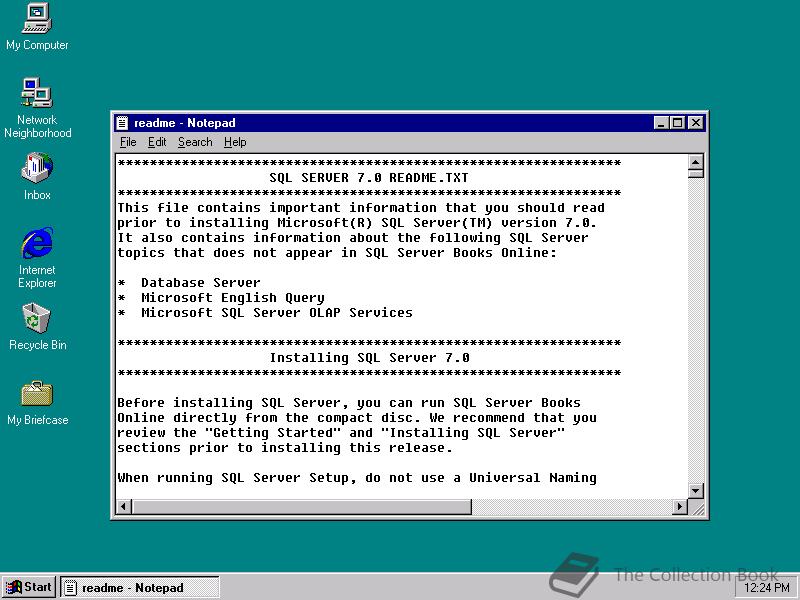800x600 pixels.
Task: Click the vertical scrollbar thumb
Action: (x=695, y=173)
